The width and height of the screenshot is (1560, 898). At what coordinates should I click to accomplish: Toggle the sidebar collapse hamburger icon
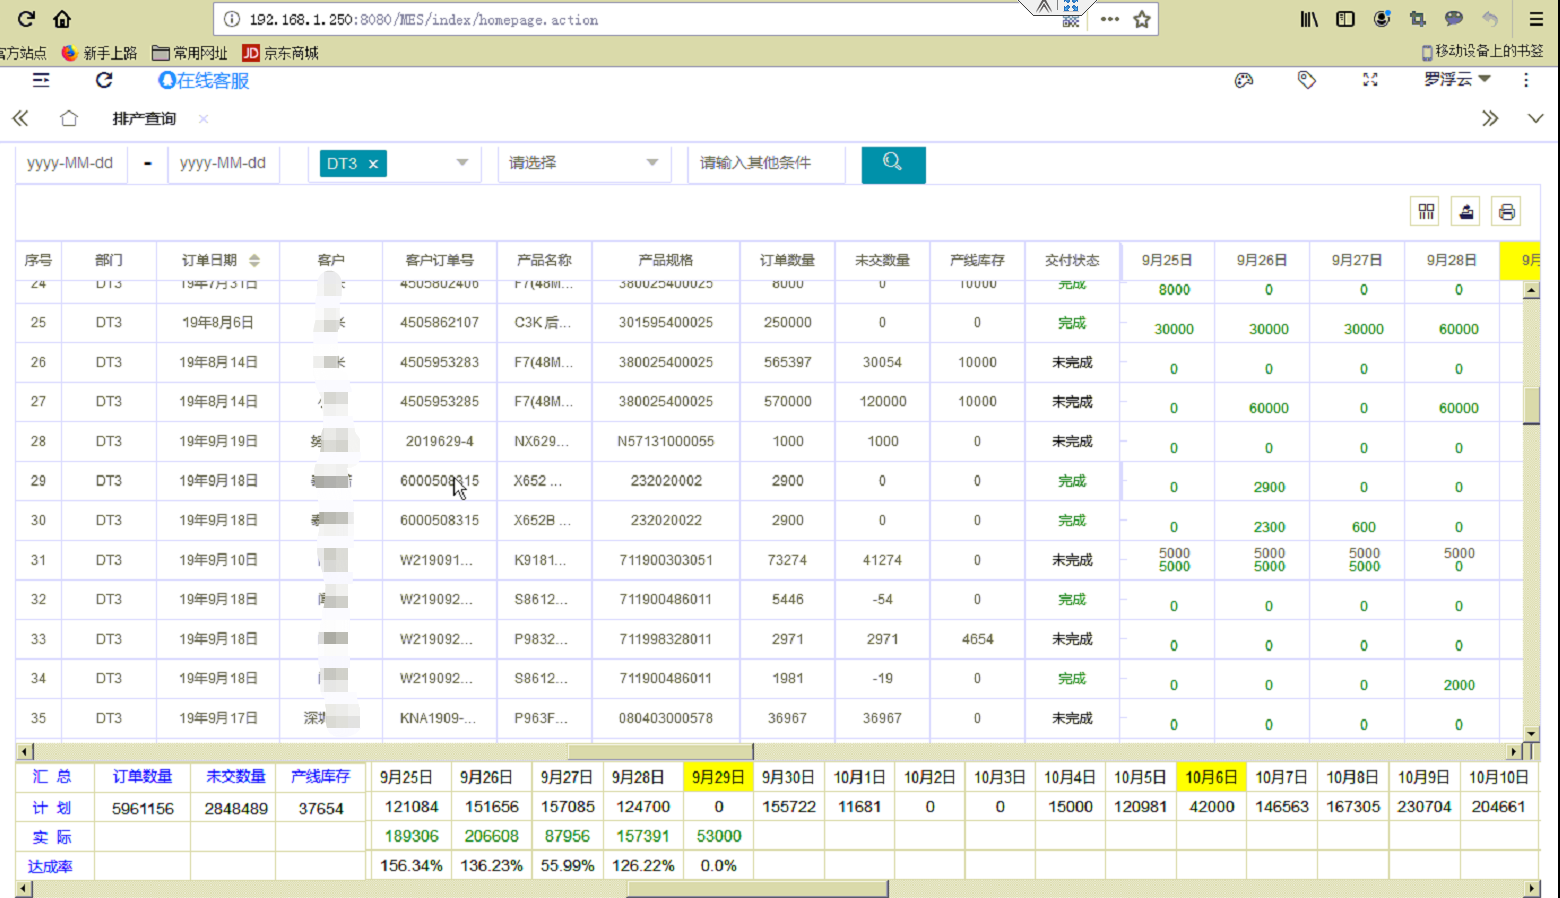pos(40,80)
